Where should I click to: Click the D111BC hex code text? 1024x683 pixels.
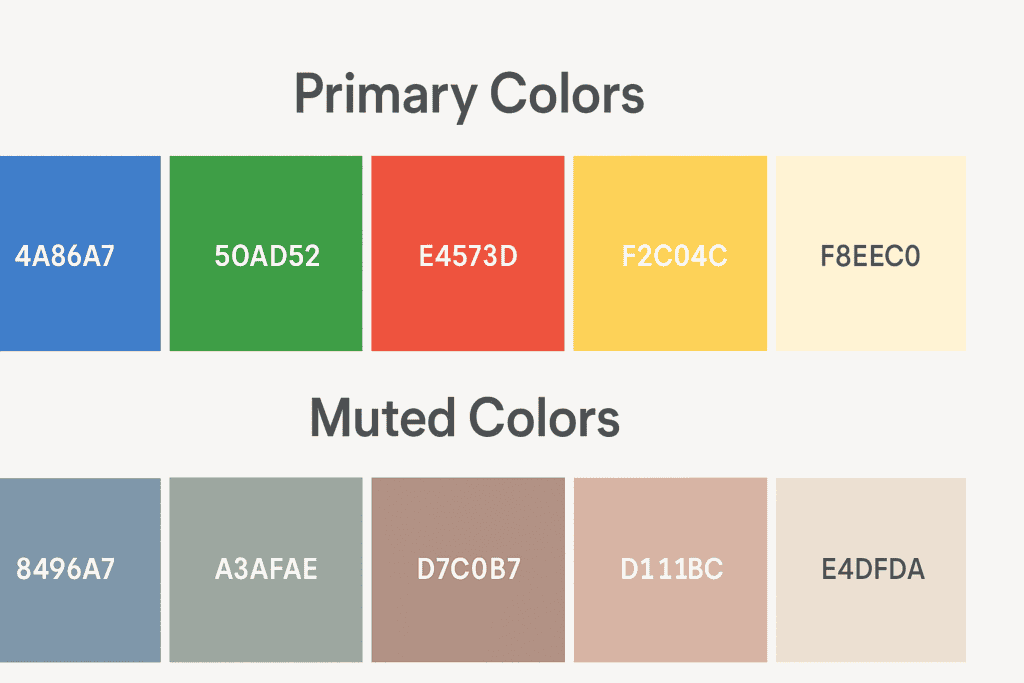(671, 569)
